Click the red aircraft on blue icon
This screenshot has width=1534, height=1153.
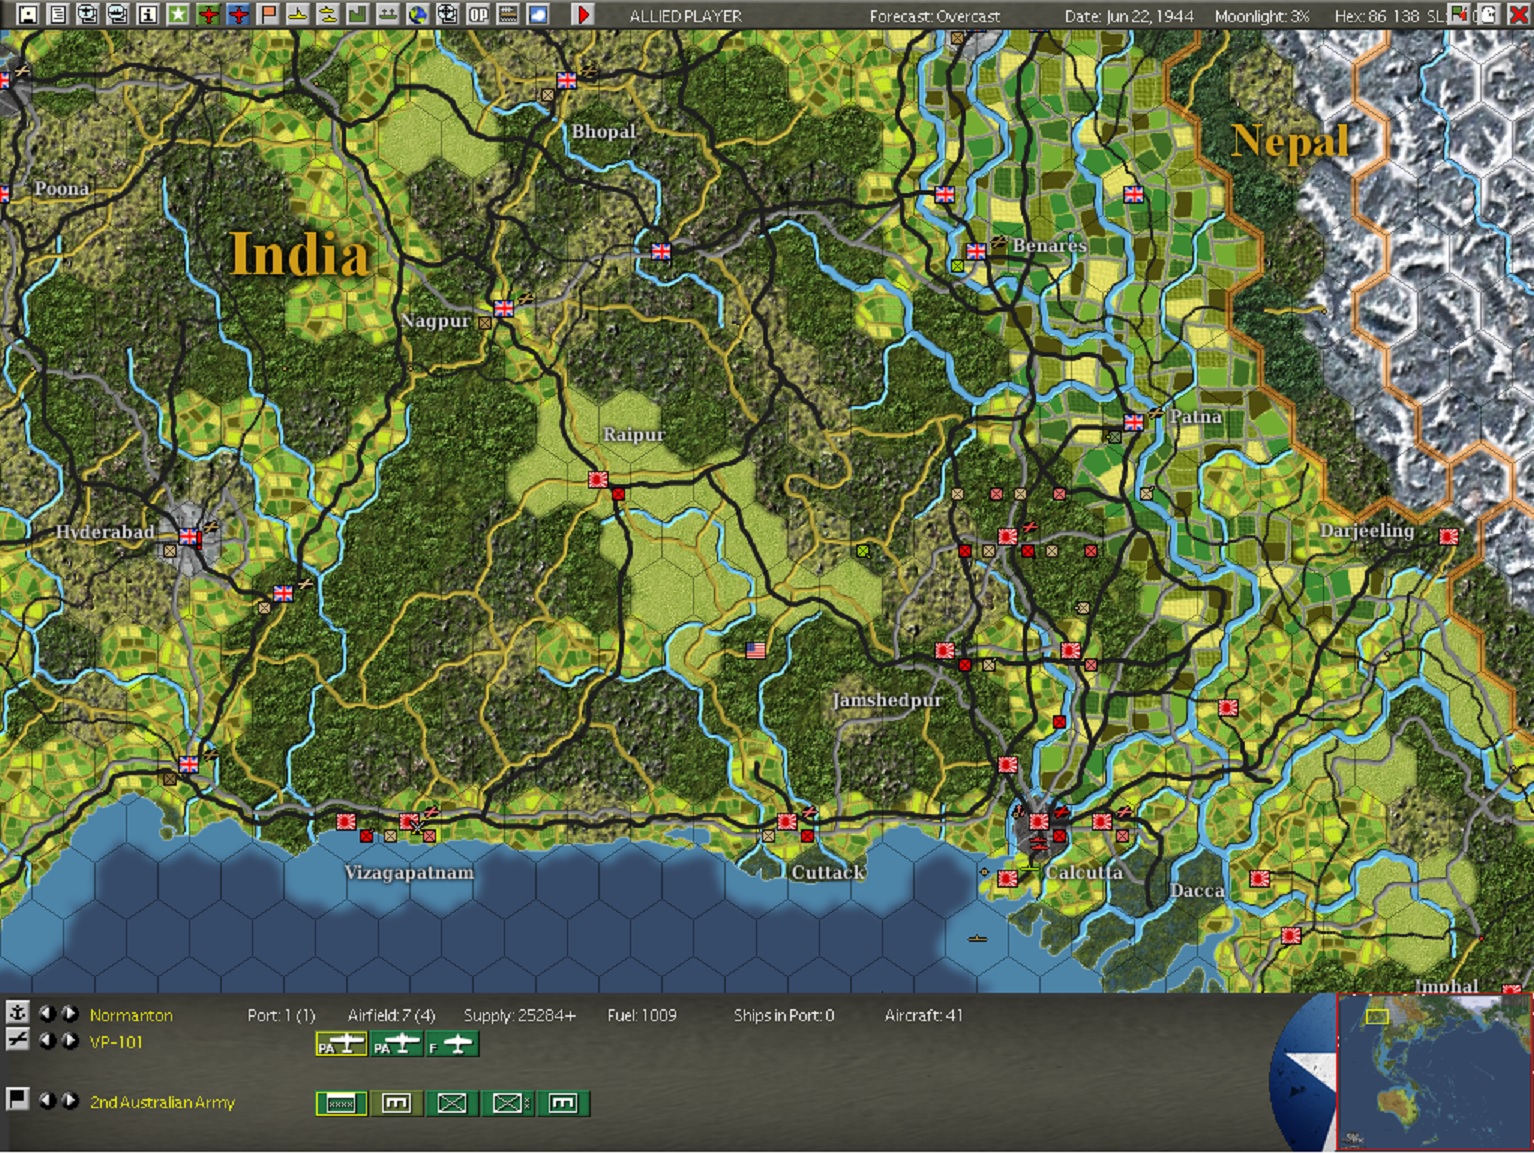pyautogui.click(x=238, y=14)
